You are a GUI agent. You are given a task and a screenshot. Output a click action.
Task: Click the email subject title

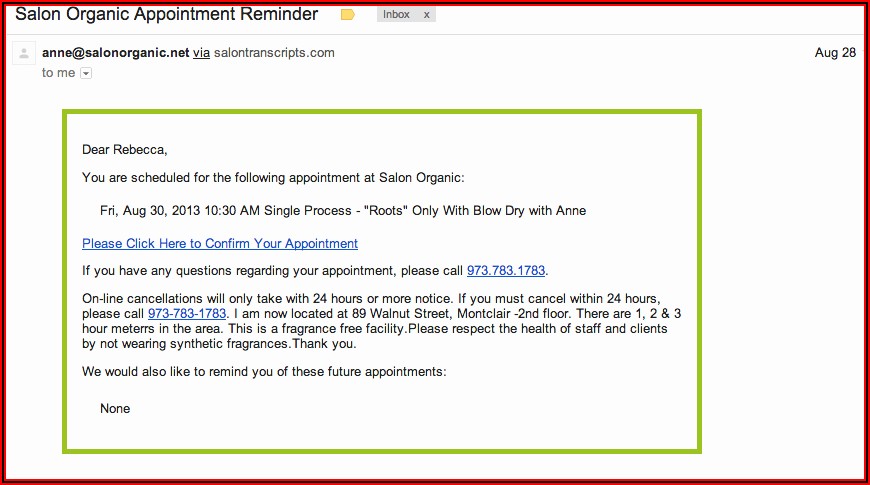(167, 14)
